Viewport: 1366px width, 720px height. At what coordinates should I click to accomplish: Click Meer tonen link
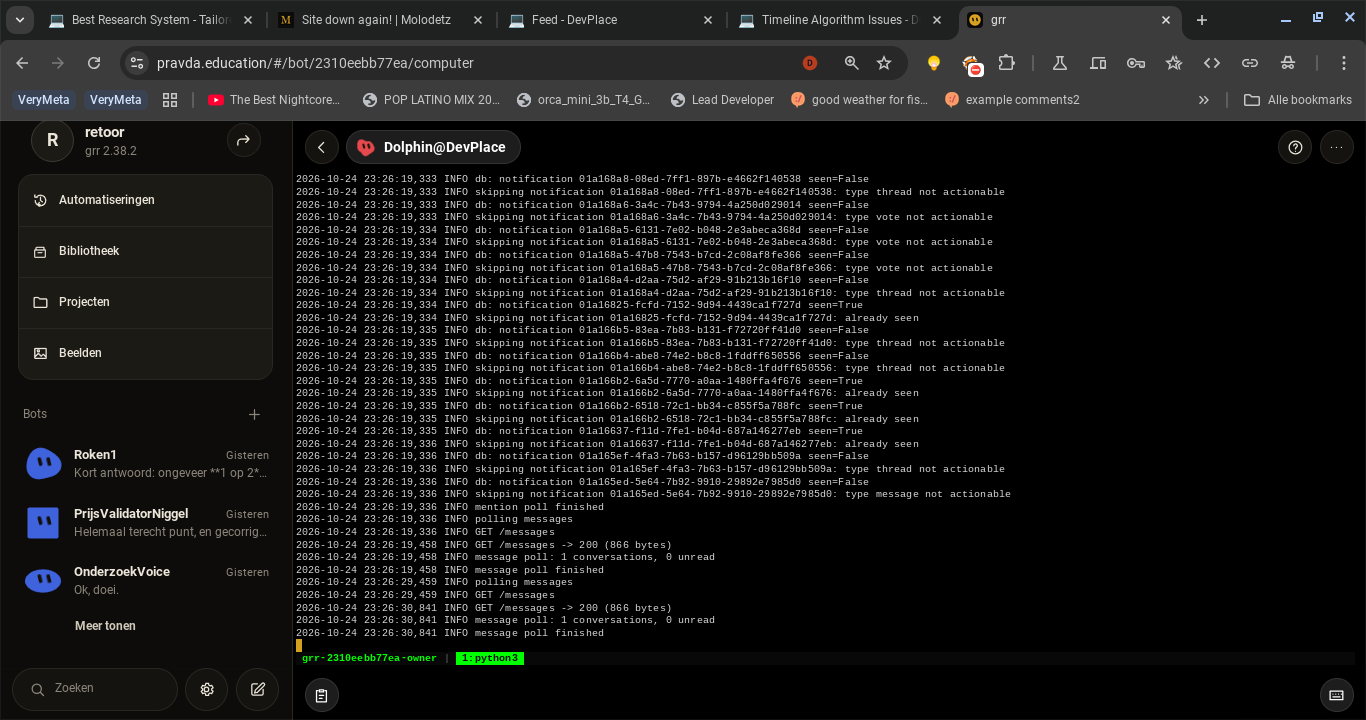pos(105,626)
